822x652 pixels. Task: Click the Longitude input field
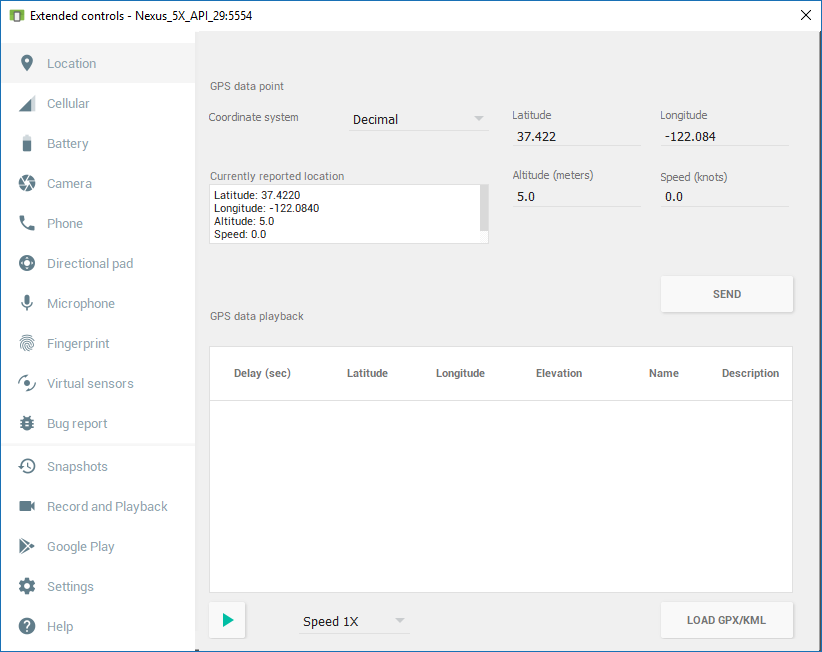[x=724, y=137]
